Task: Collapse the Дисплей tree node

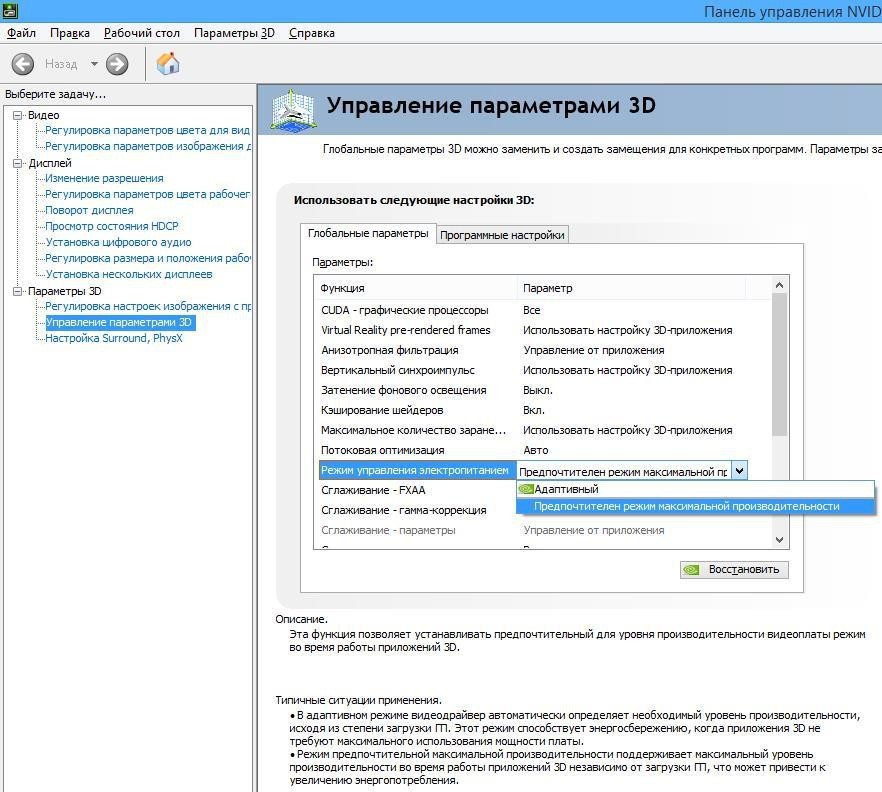Action: (x=17, y=163)
